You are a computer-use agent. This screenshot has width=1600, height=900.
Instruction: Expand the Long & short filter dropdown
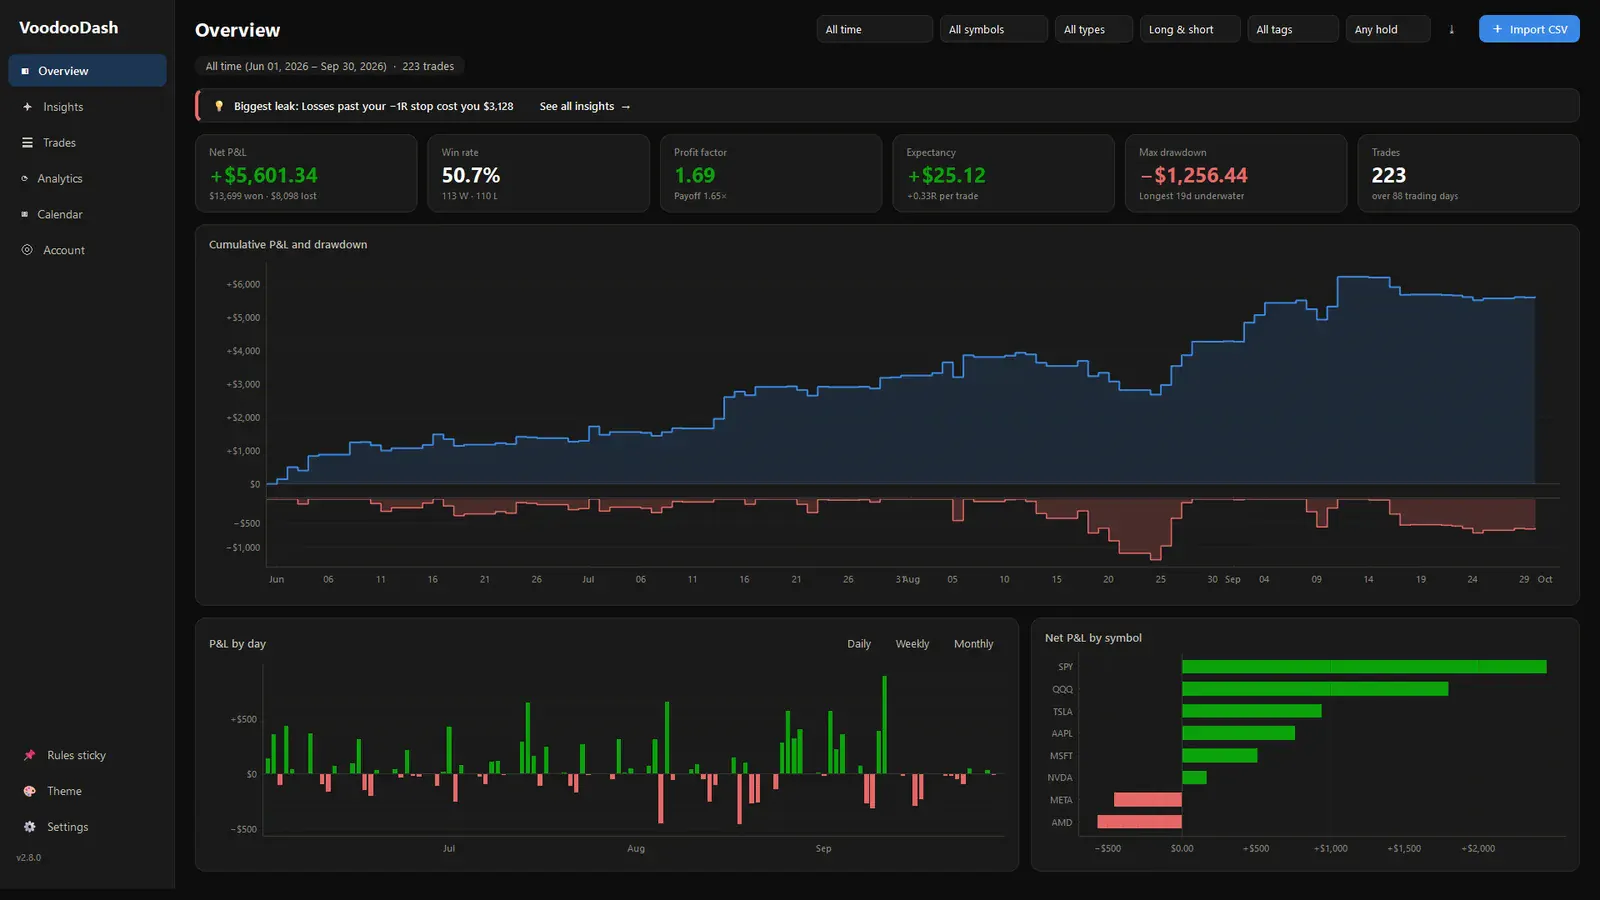[x=1190, y=29]
